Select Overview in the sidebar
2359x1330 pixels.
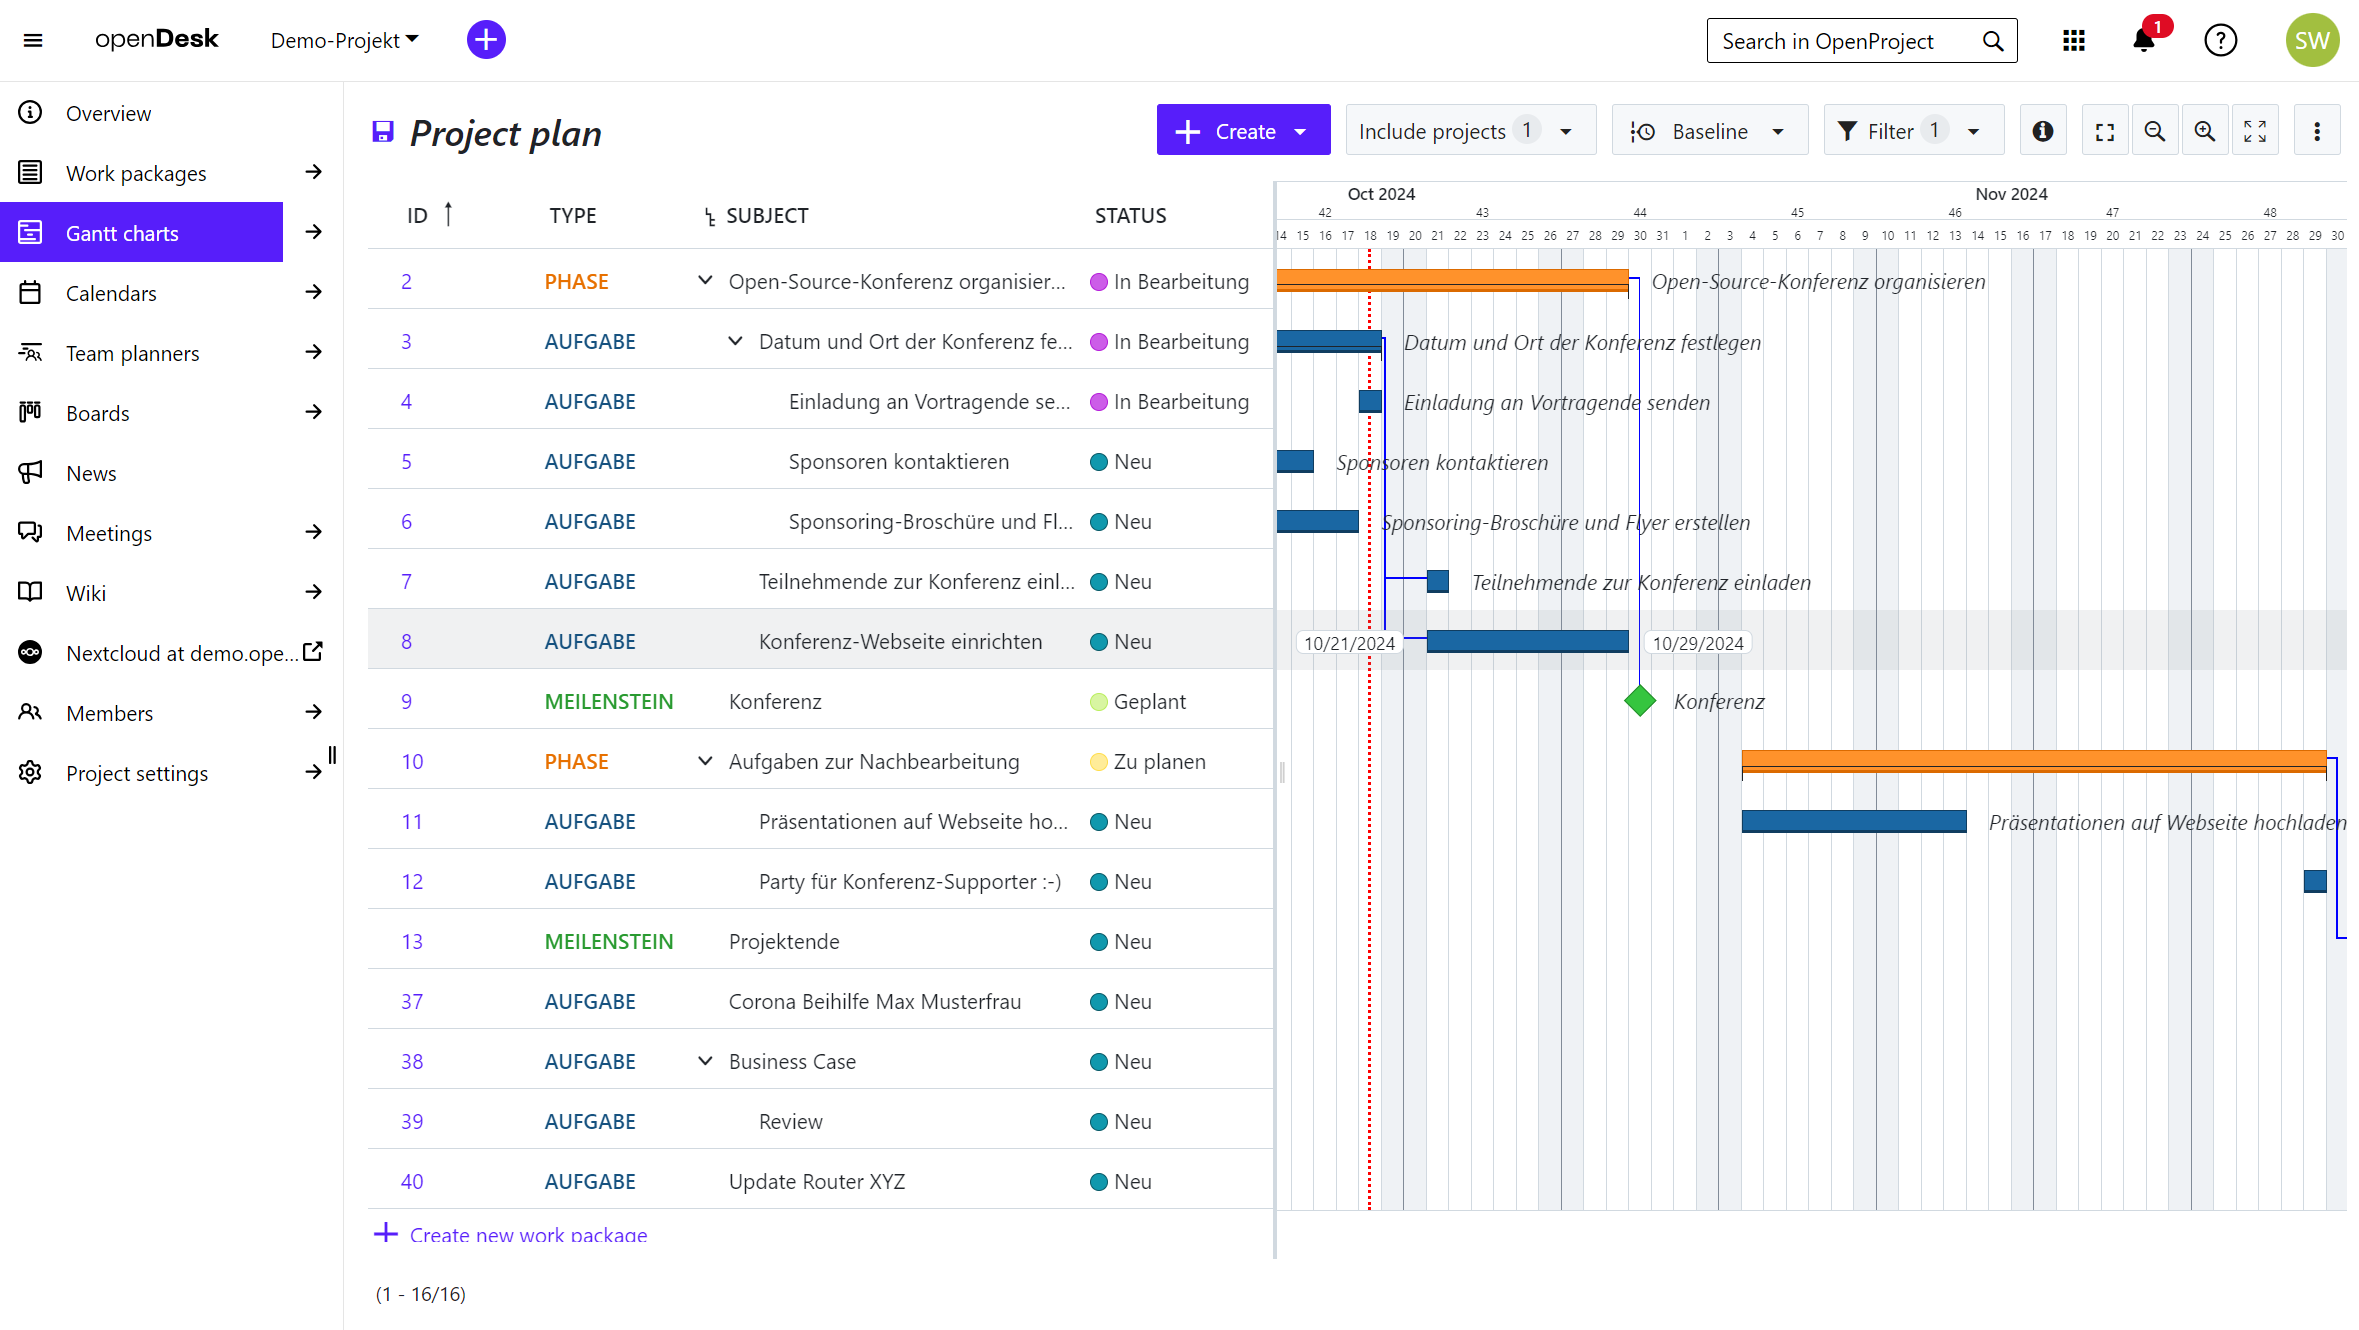tap(108, 113)
